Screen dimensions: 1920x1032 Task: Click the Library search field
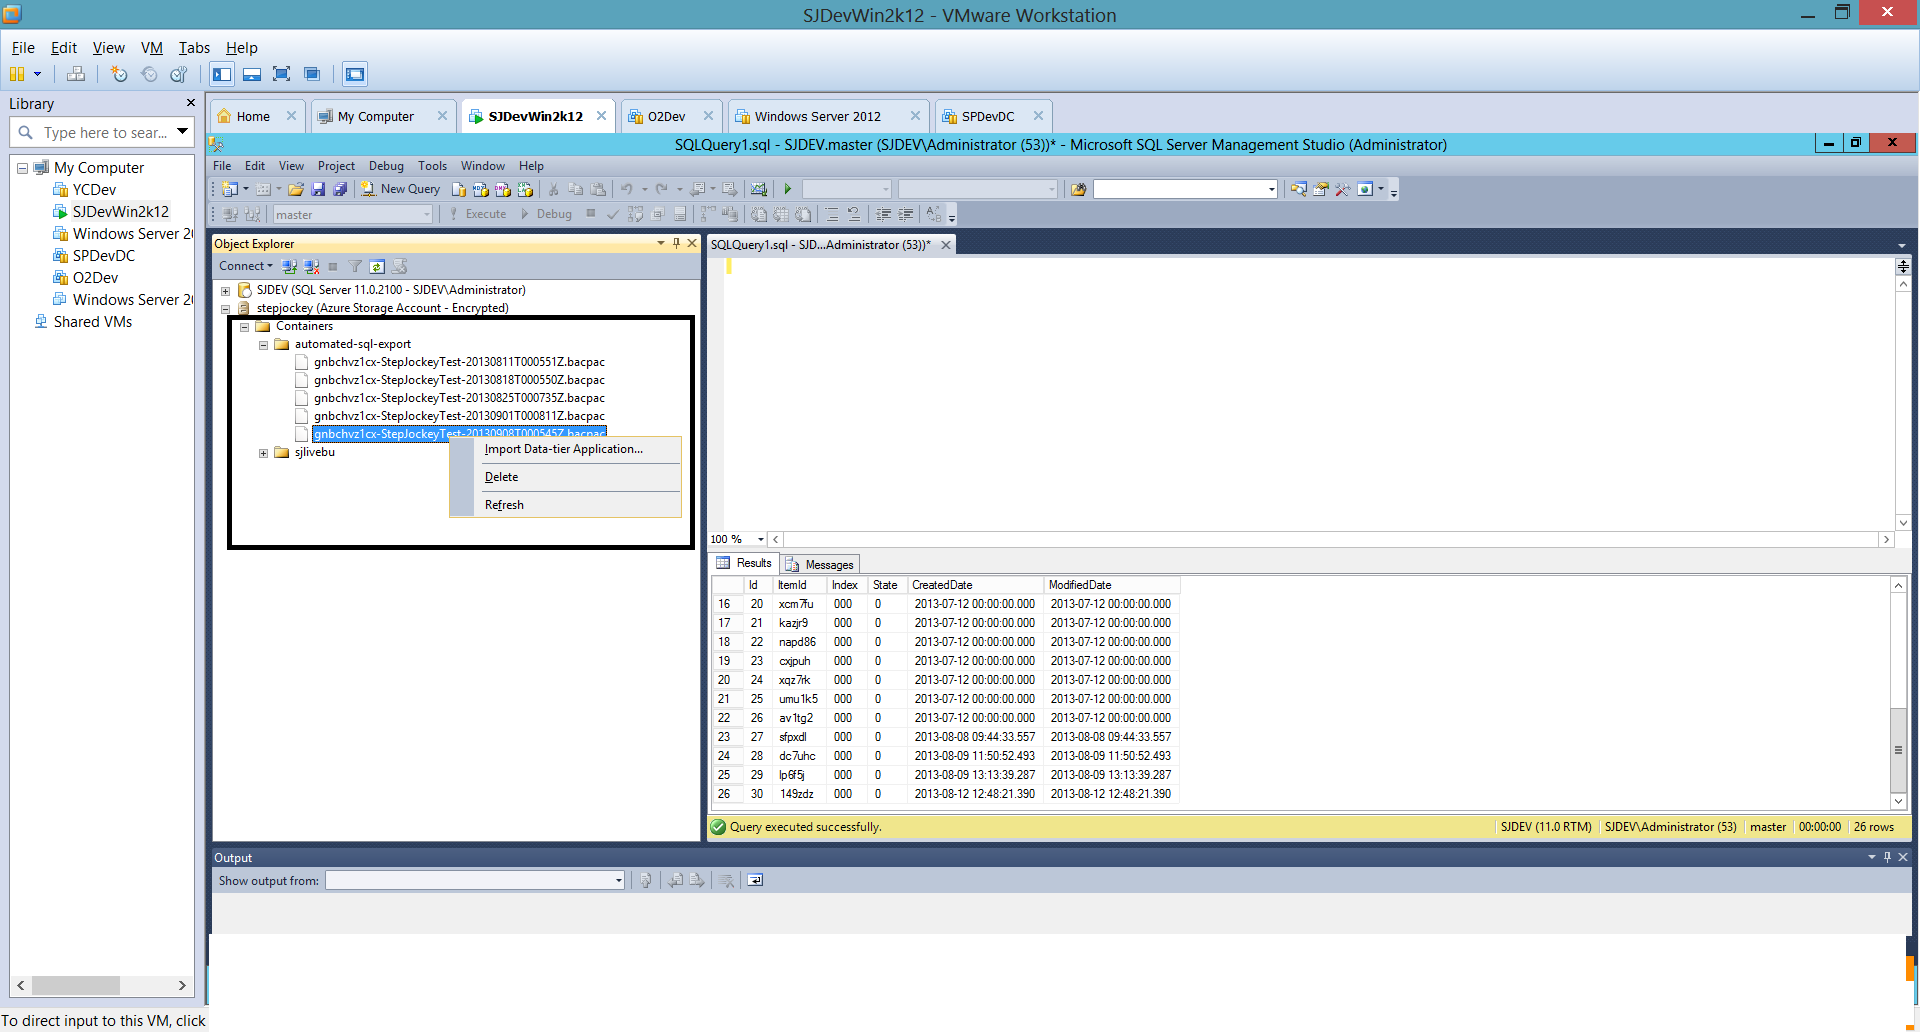(104, 132)
